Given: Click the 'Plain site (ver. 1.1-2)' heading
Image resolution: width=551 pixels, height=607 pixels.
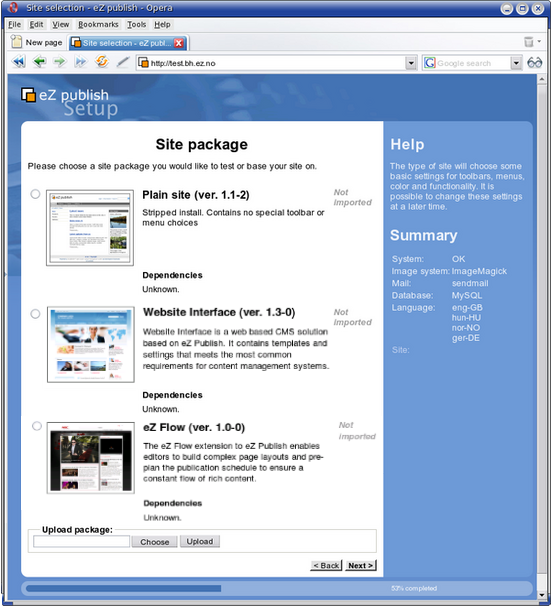Looking at the screenshot, I should (196, 195).
